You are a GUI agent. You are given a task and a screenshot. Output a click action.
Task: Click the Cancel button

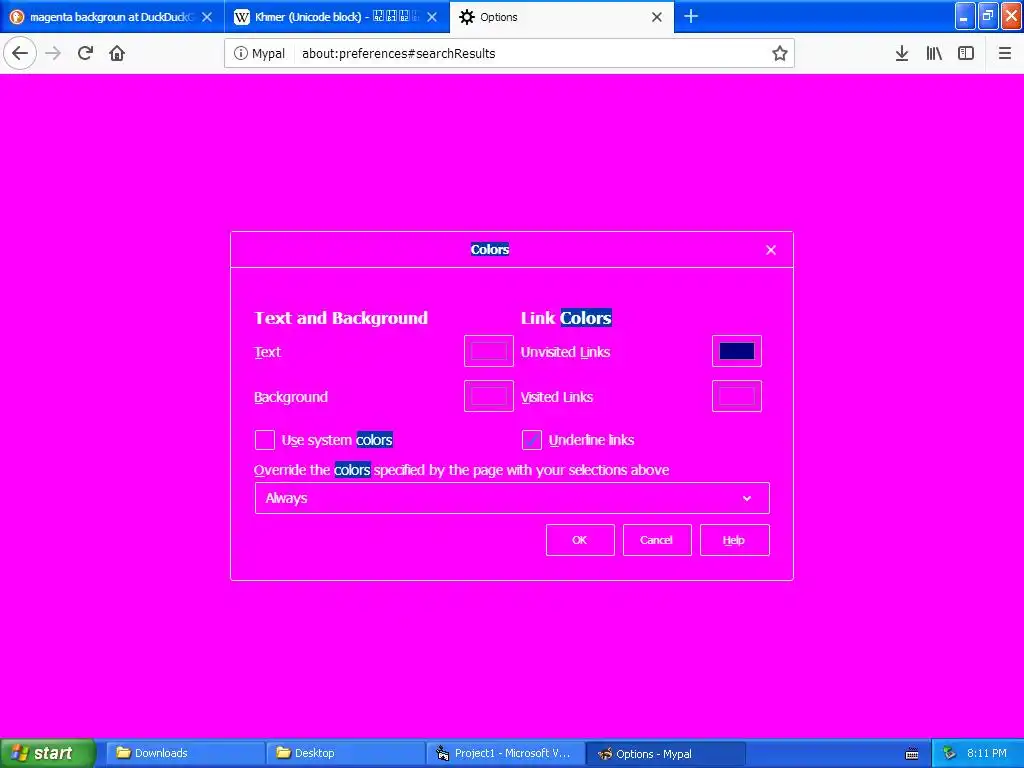click(x=657, y=540)
